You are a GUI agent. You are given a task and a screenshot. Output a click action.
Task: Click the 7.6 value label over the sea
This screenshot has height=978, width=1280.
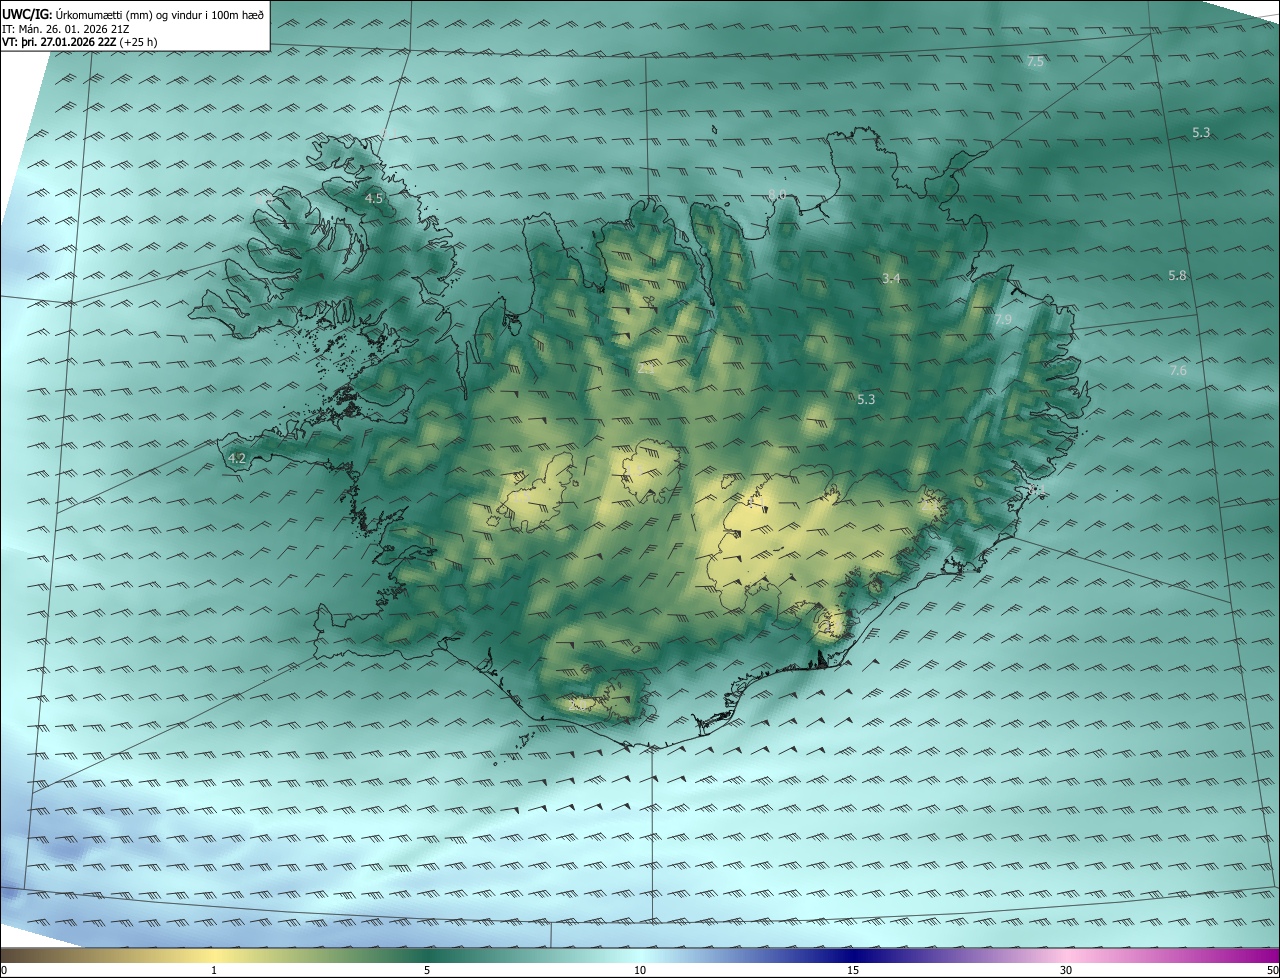pyautogui.click(x=1178, y=371)
